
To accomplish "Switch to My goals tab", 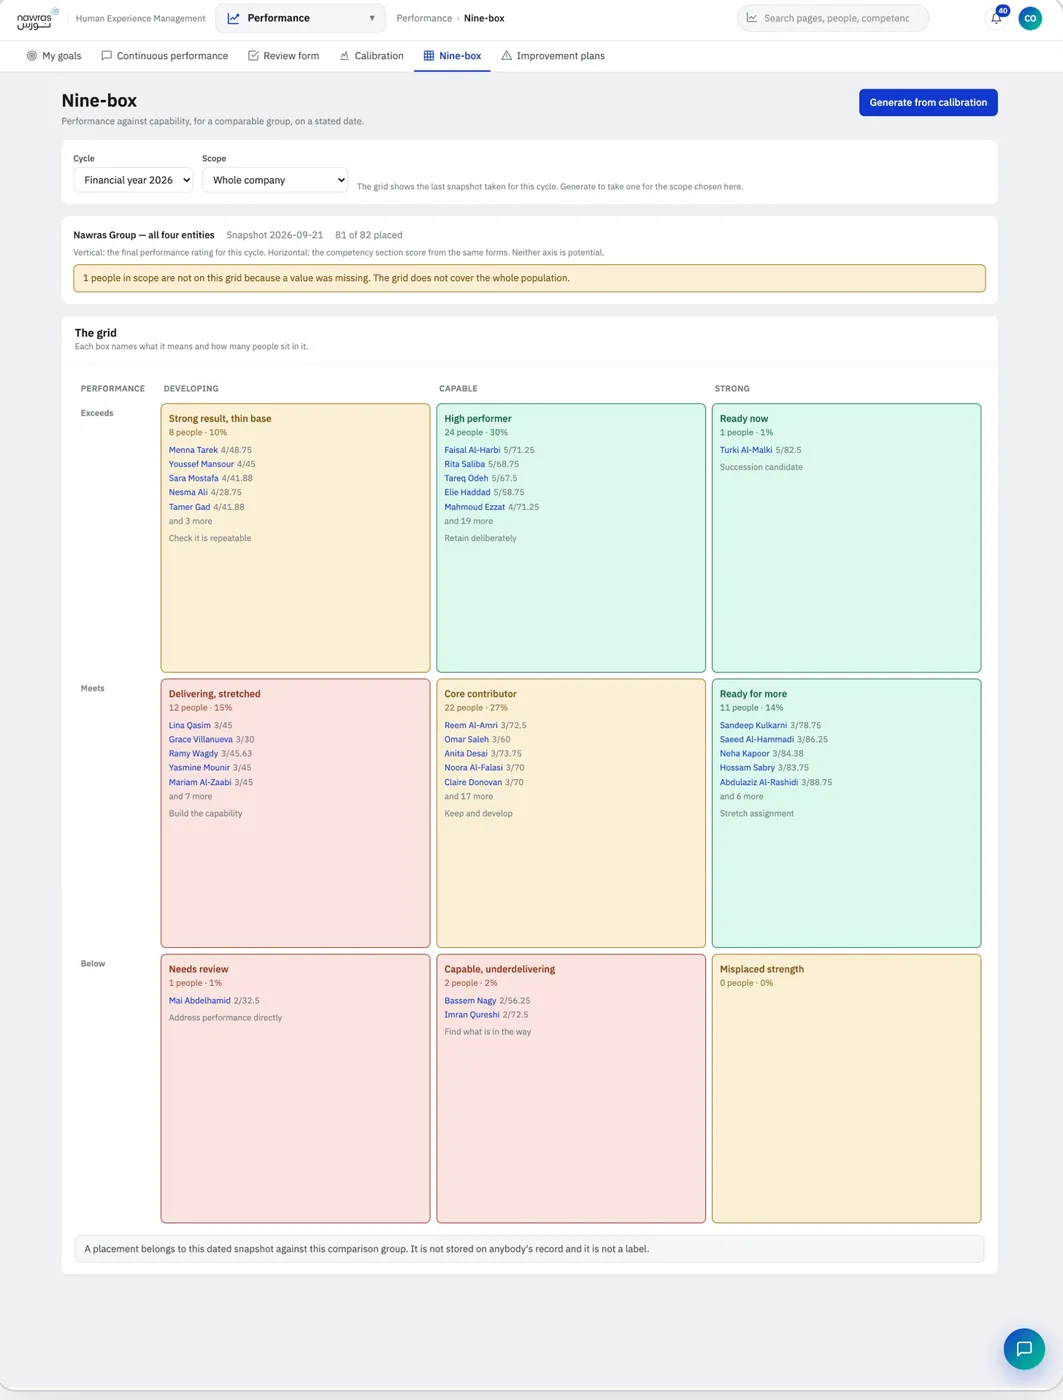I will pyautogui.click(x=54, y=56).
